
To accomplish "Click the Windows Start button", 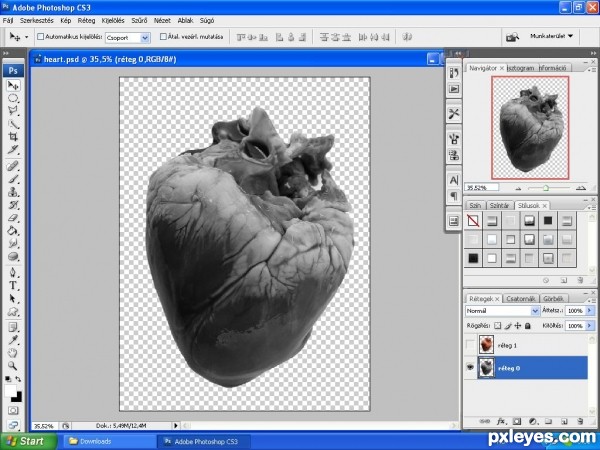I will tap(28, 441).
